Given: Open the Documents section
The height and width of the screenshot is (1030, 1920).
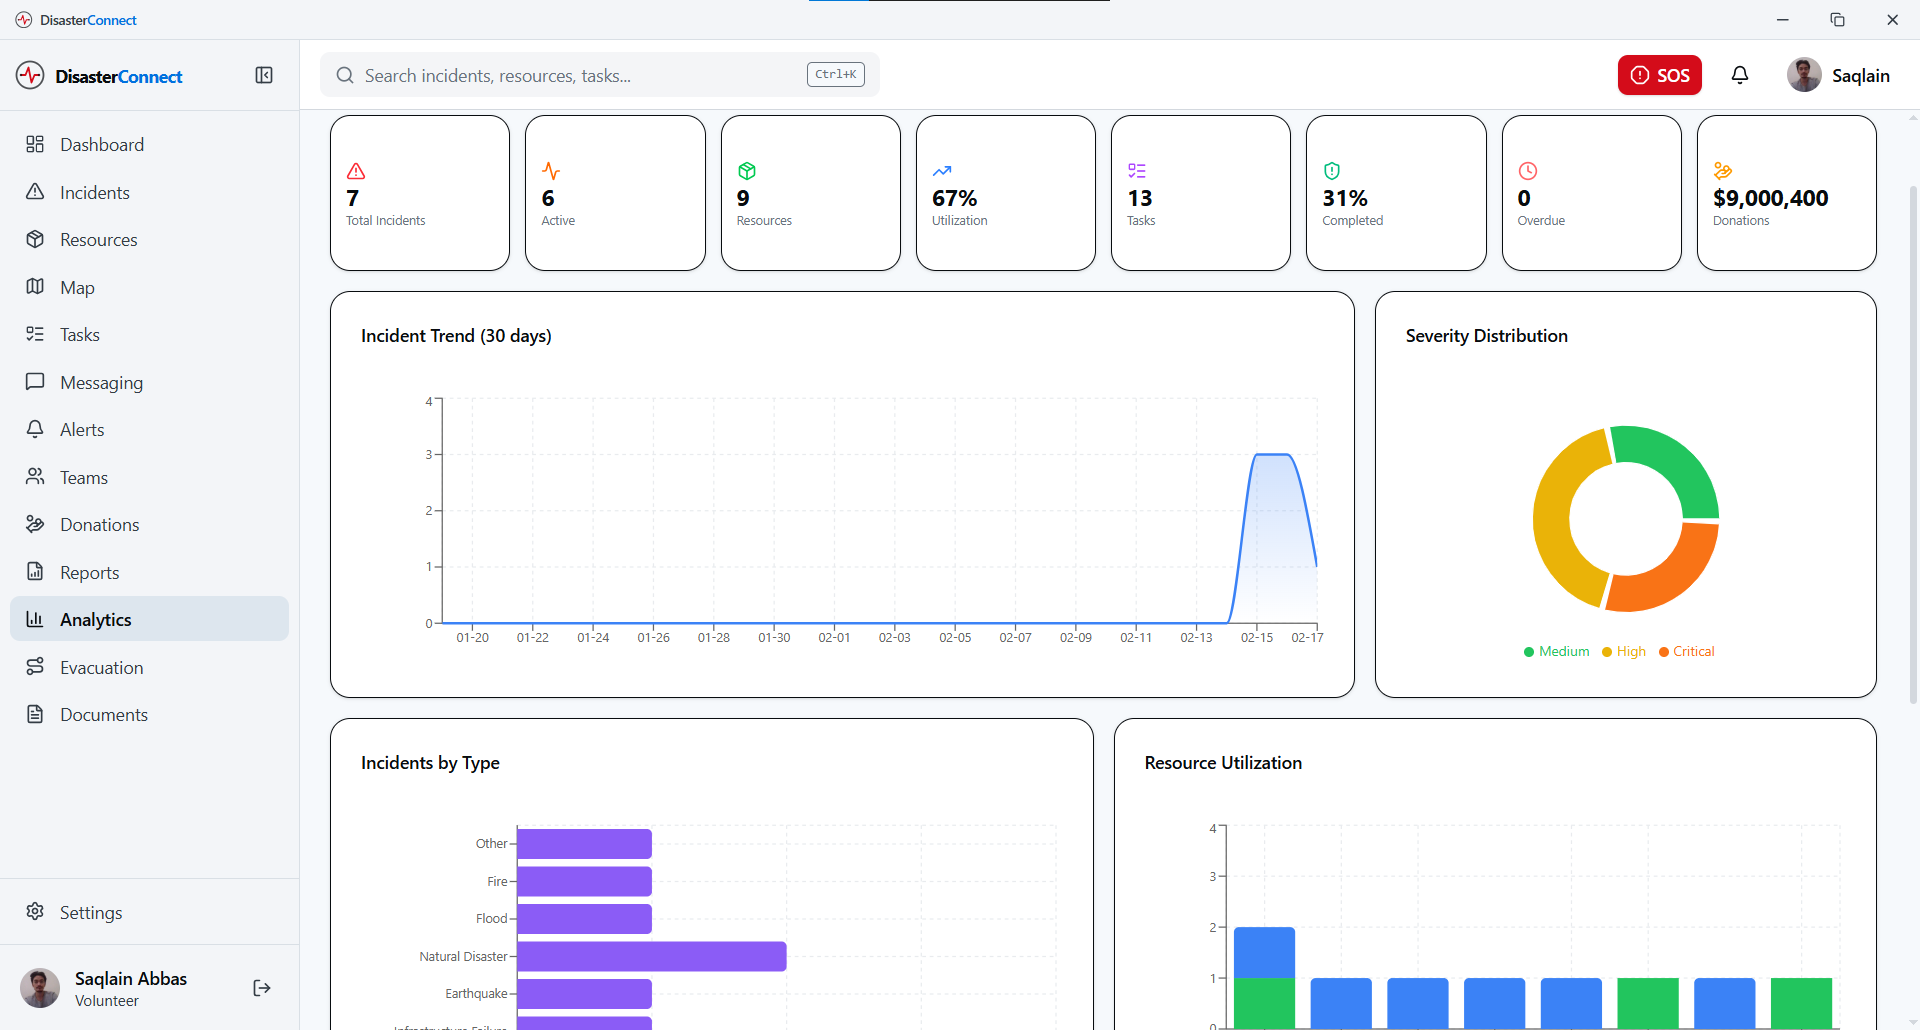Looking at the screenshot, I should [105, 714].
